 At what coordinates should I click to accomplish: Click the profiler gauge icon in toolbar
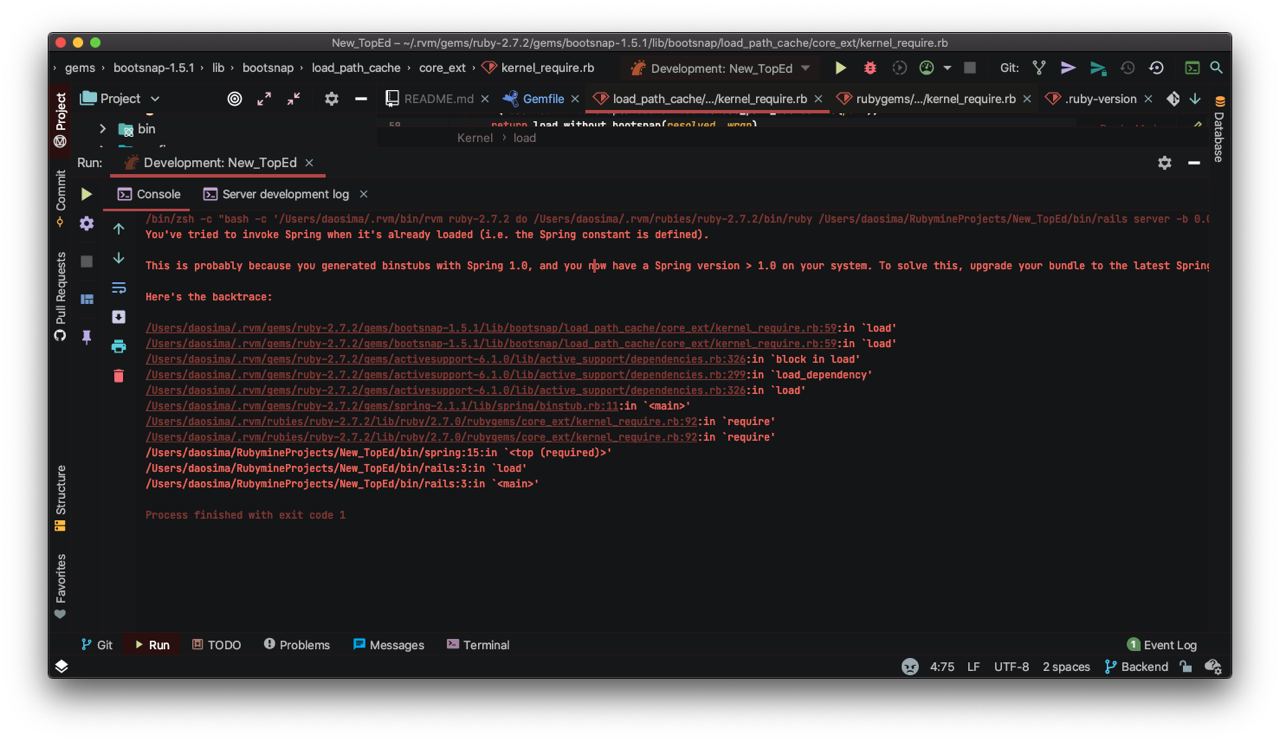(x=927, y=68)
